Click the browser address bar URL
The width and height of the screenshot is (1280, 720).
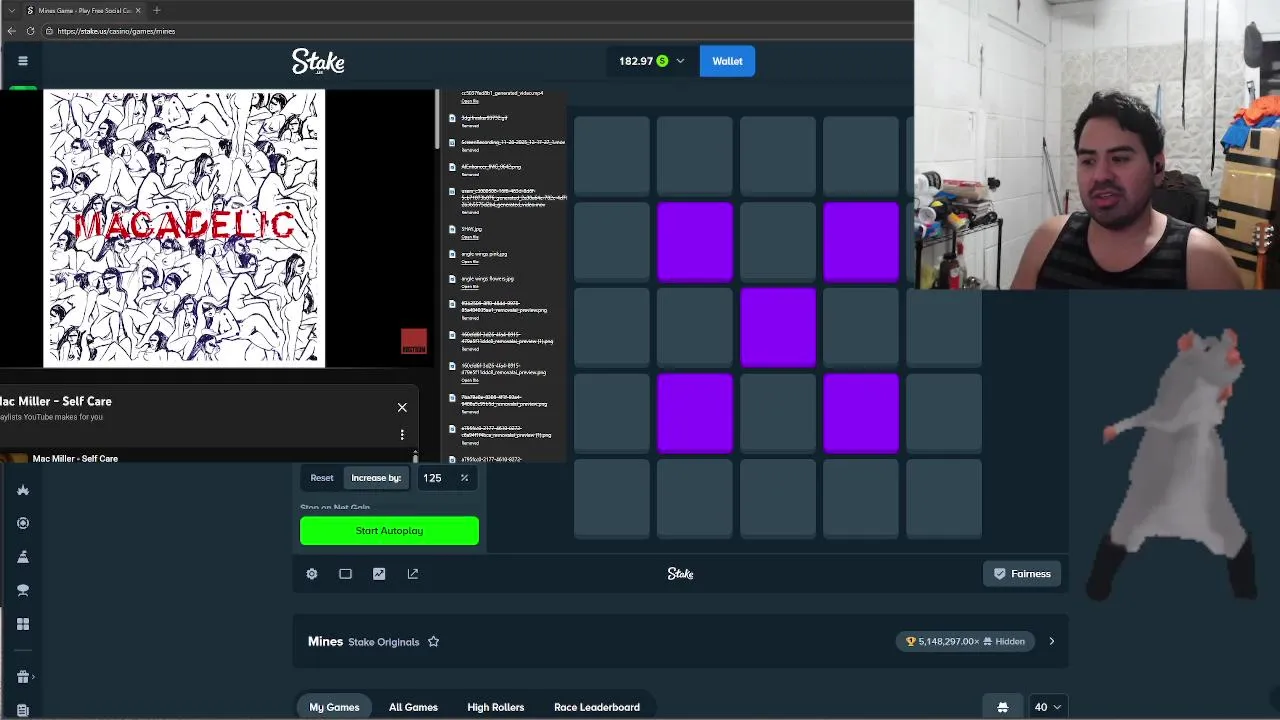click(x=116, y=31)
